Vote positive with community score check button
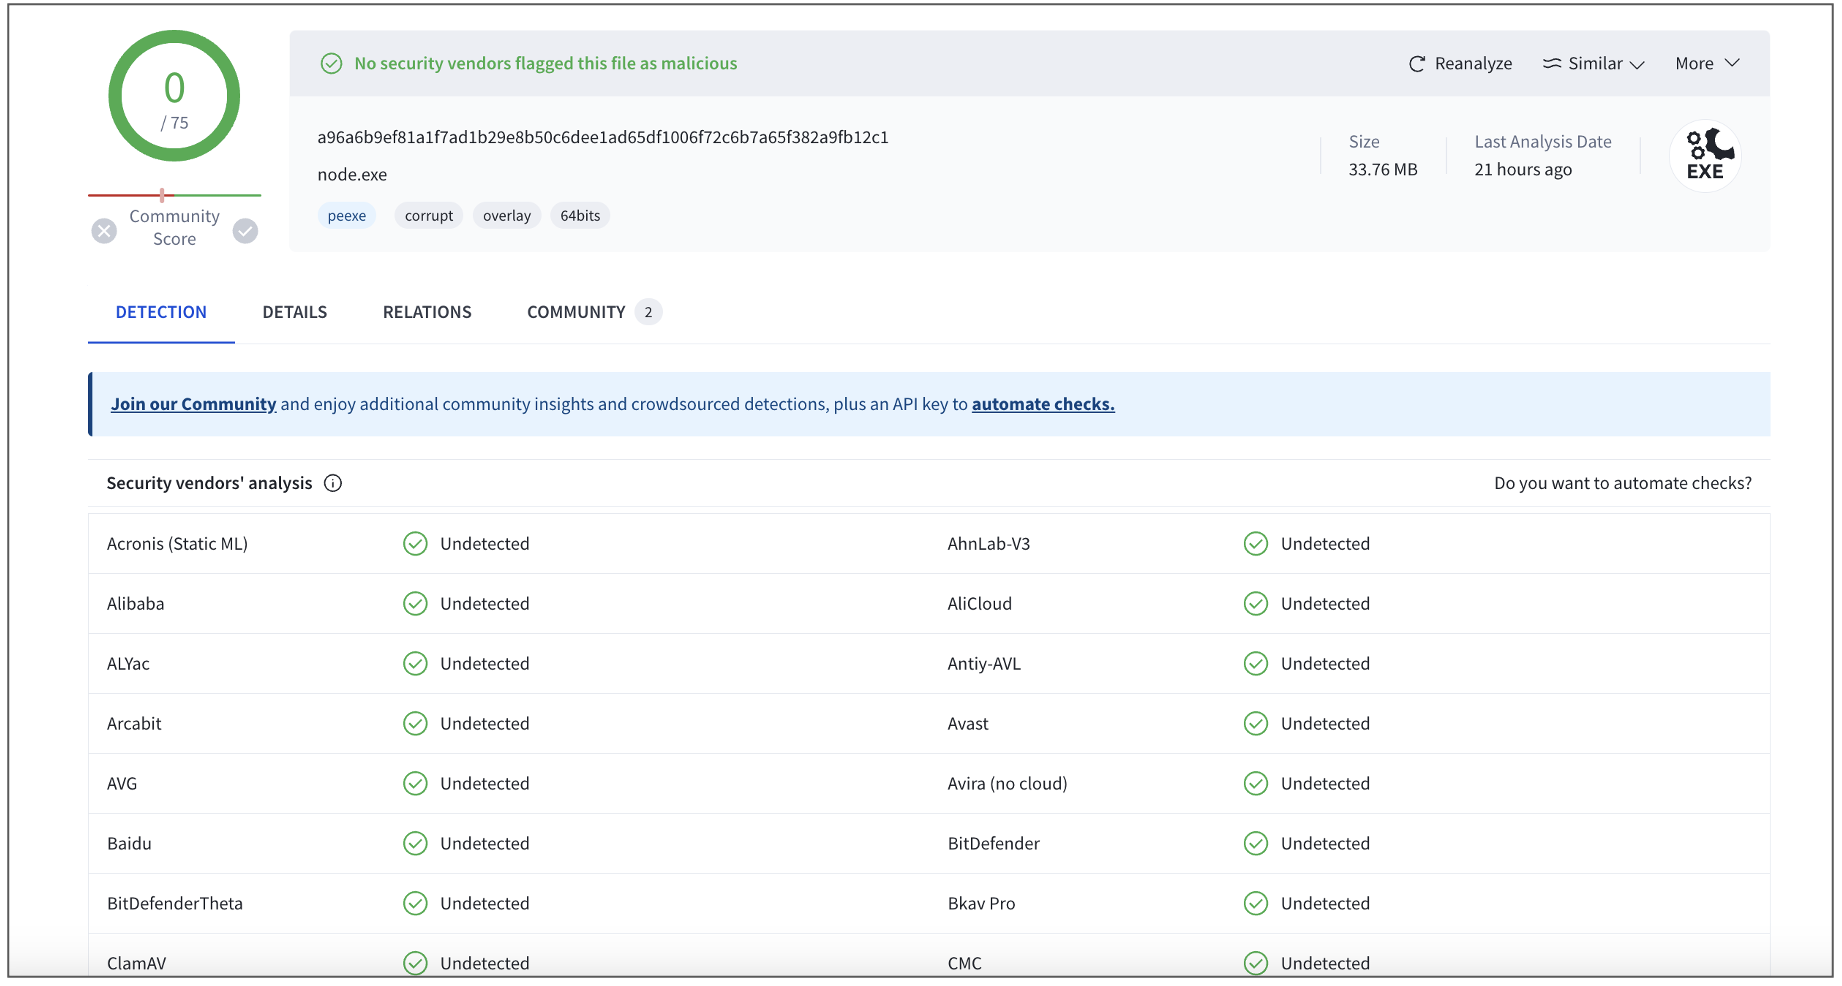The width and height of the screenshot is (1842, 986). (x=246, y=231)
